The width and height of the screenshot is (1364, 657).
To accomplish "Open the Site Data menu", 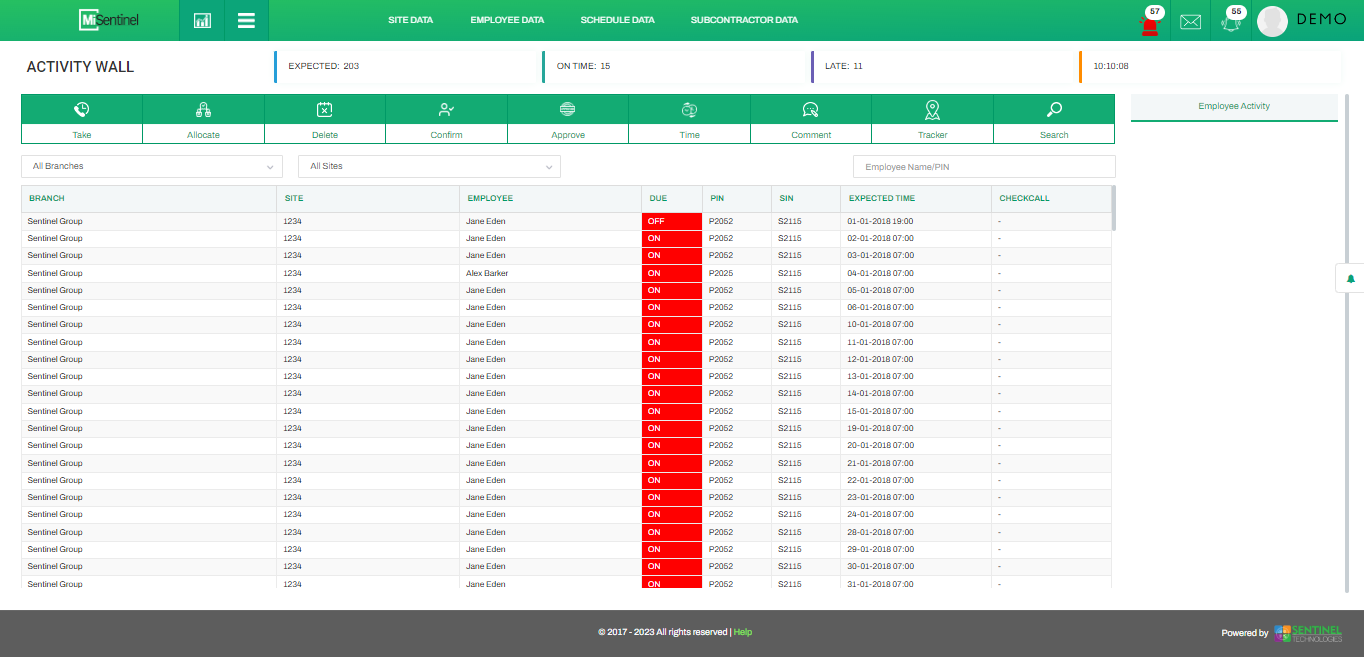I will pos(410,20).
